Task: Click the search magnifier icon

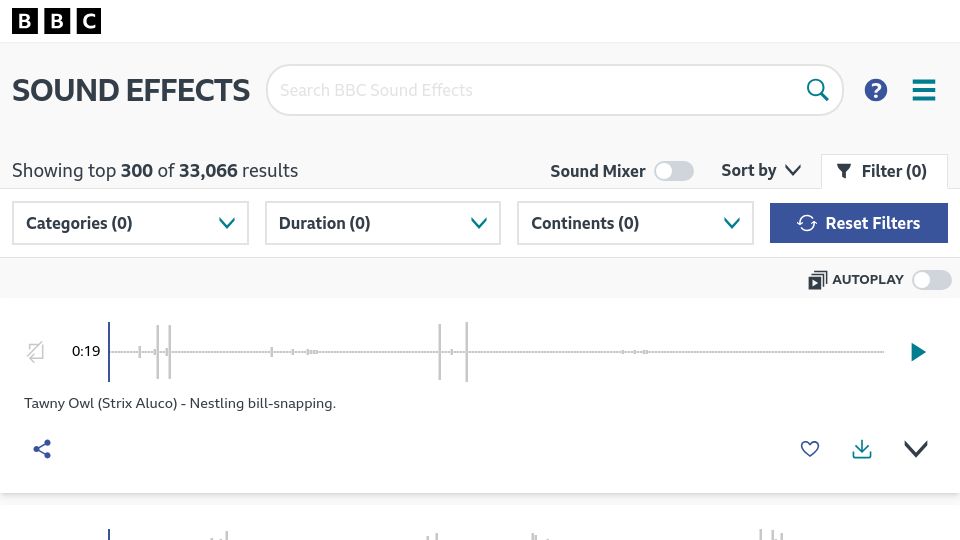Action: [817, 90]
